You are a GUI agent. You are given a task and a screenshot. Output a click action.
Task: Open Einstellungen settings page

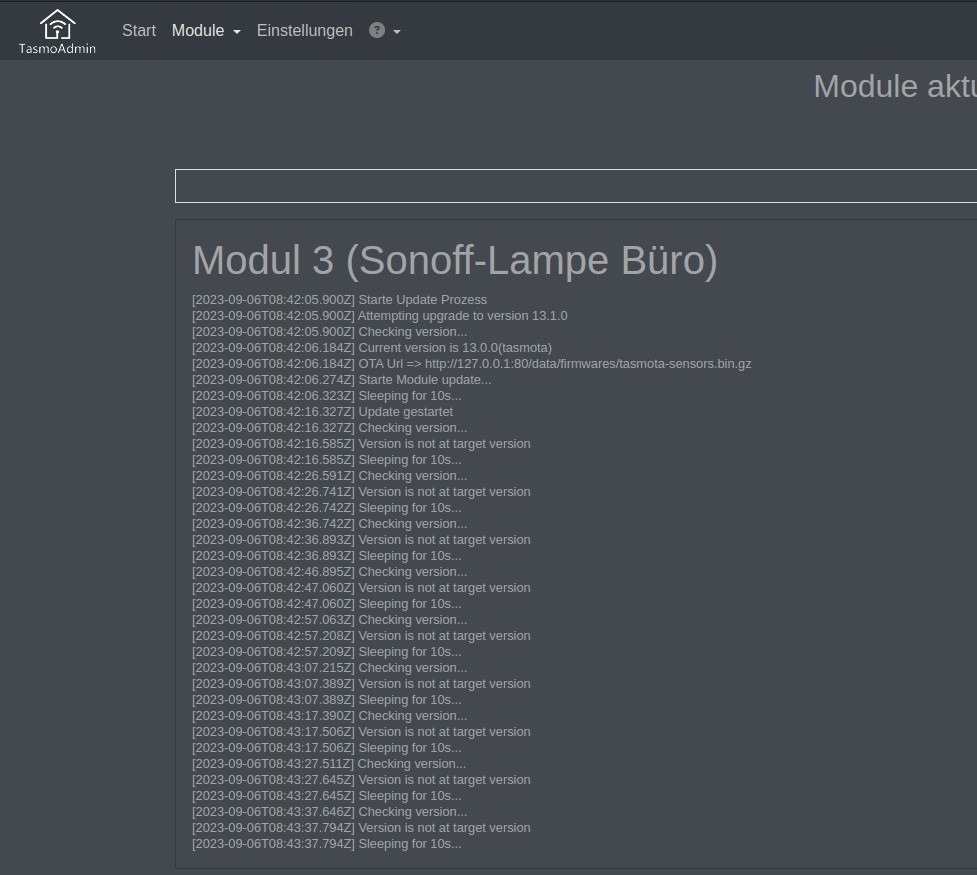pos(305,31)
